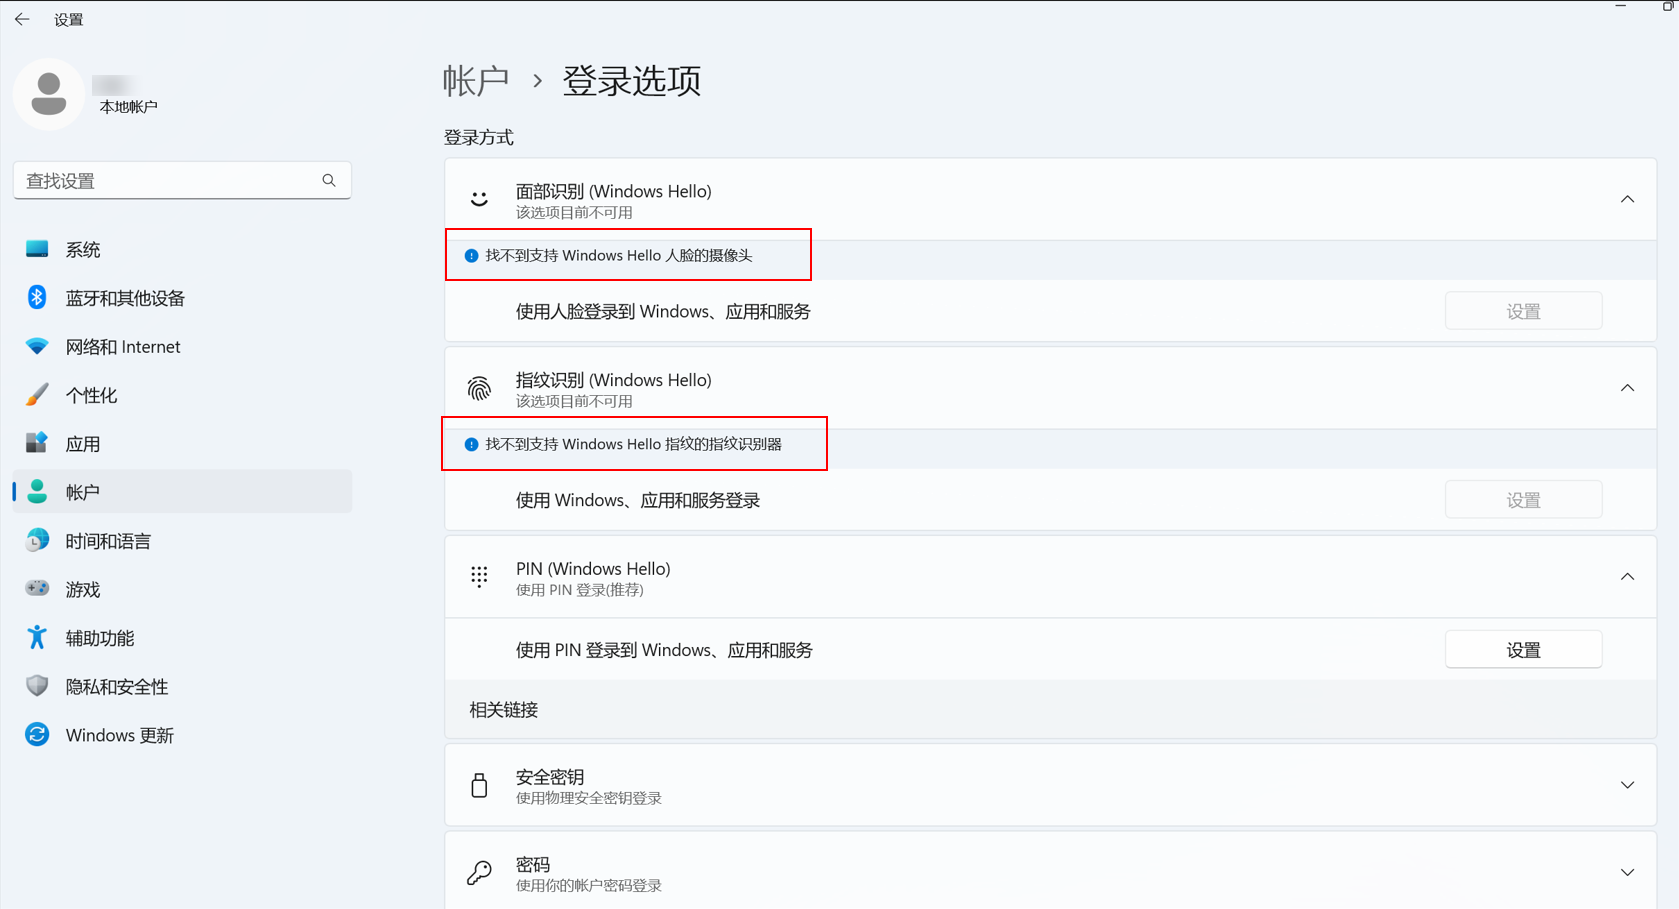
Task: Open 系统 settings category
Action: coord(83,250)
